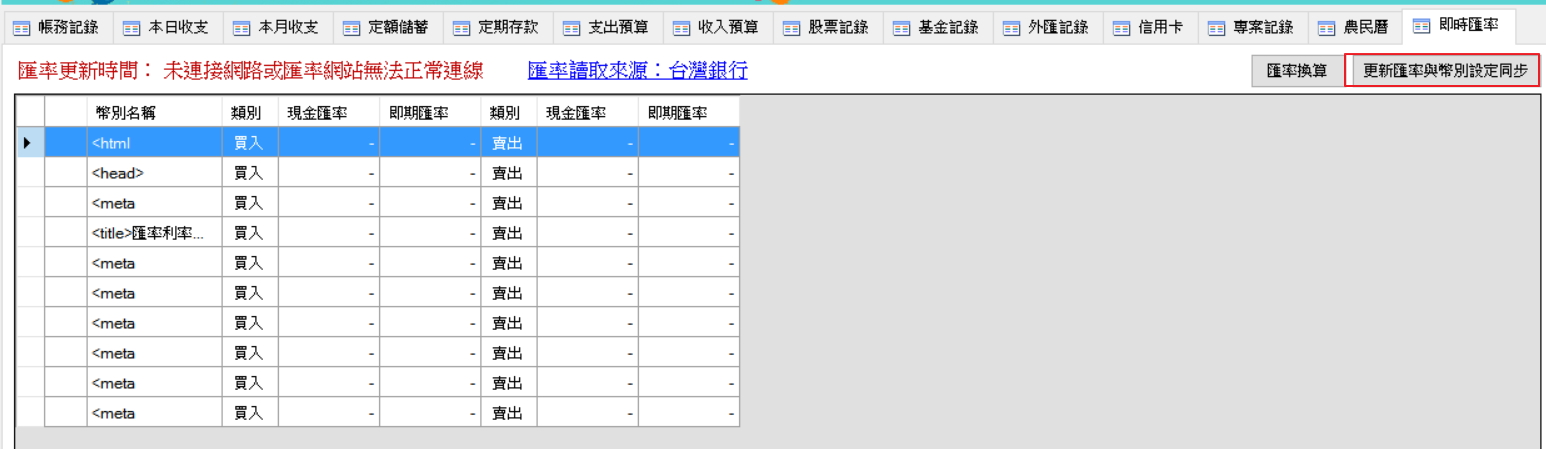Open the 本月收支 tab
The width and height of the screenshot is (1546, 449).
[278, 27]
